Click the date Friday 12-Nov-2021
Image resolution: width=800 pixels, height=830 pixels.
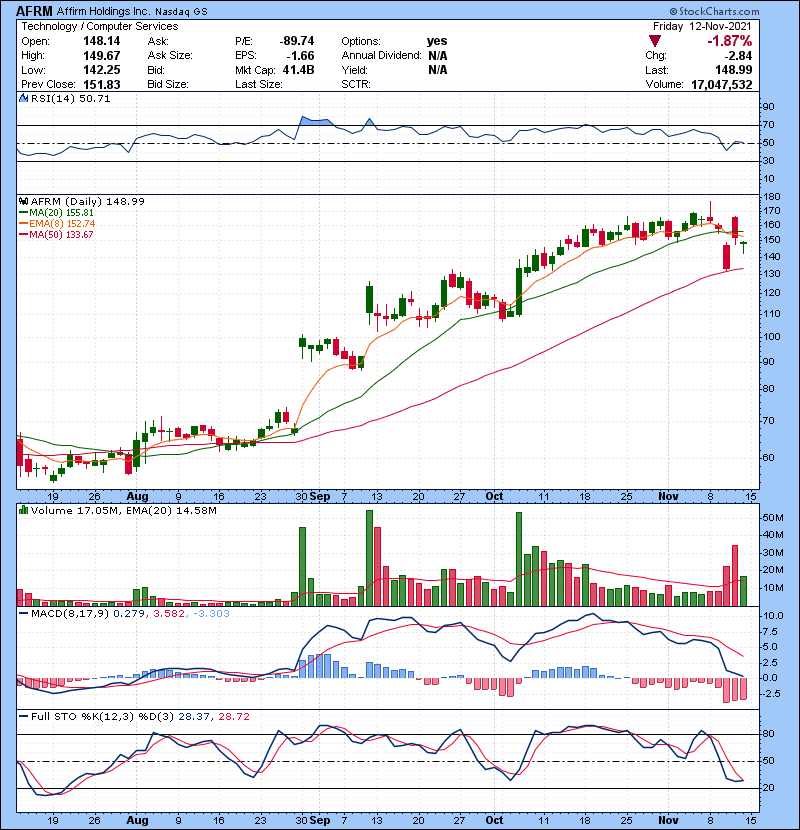(702, 26)
